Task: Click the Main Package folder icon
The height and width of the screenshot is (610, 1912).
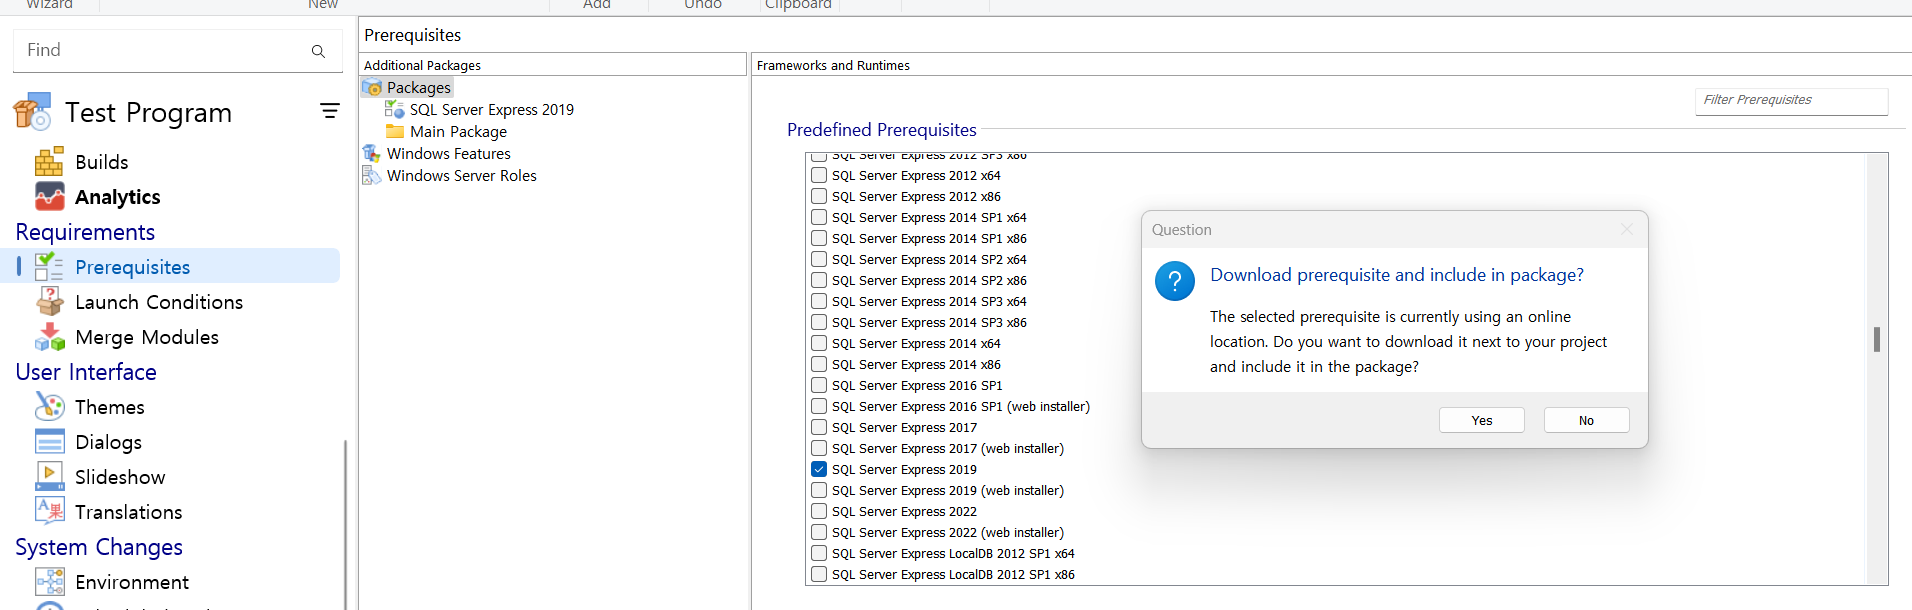Action: 395,132
